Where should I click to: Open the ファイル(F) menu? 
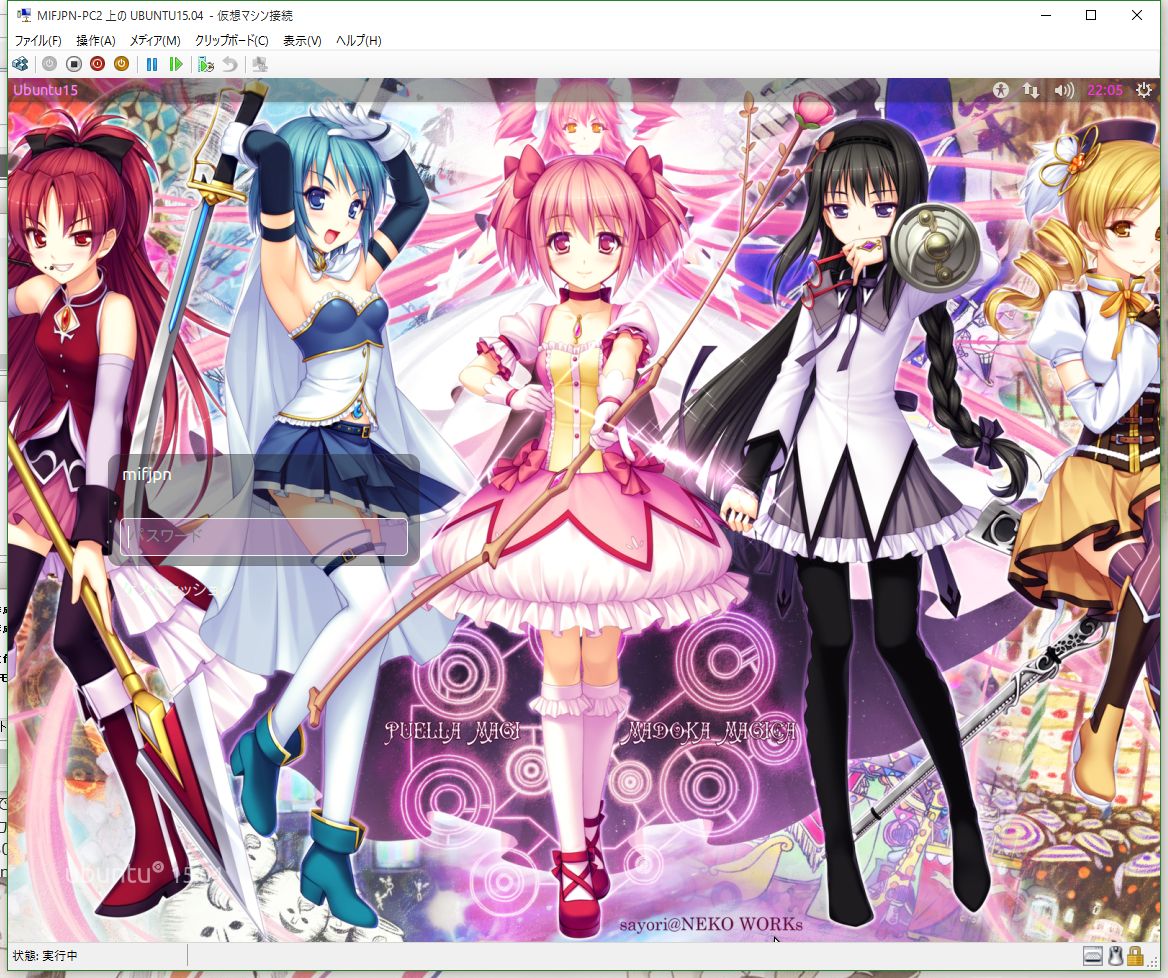pos(38,40)
